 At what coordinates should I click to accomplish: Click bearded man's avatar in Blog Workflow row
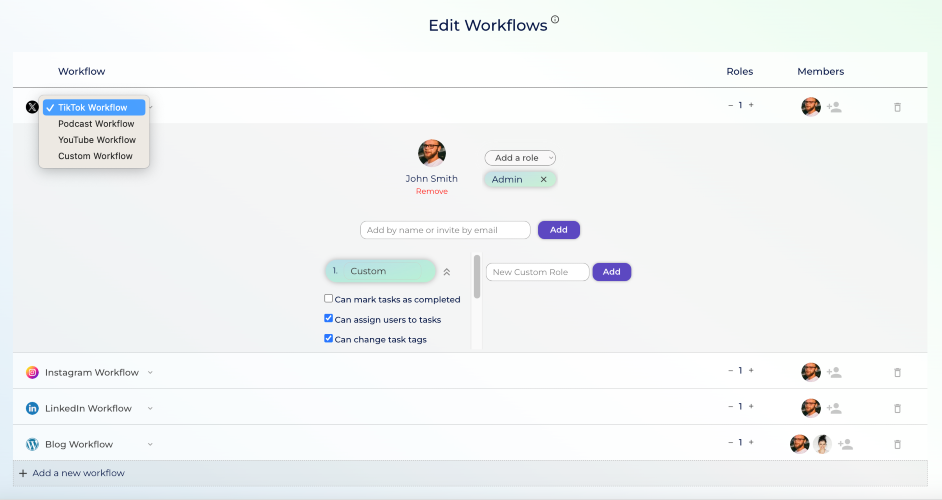point(800,445)
